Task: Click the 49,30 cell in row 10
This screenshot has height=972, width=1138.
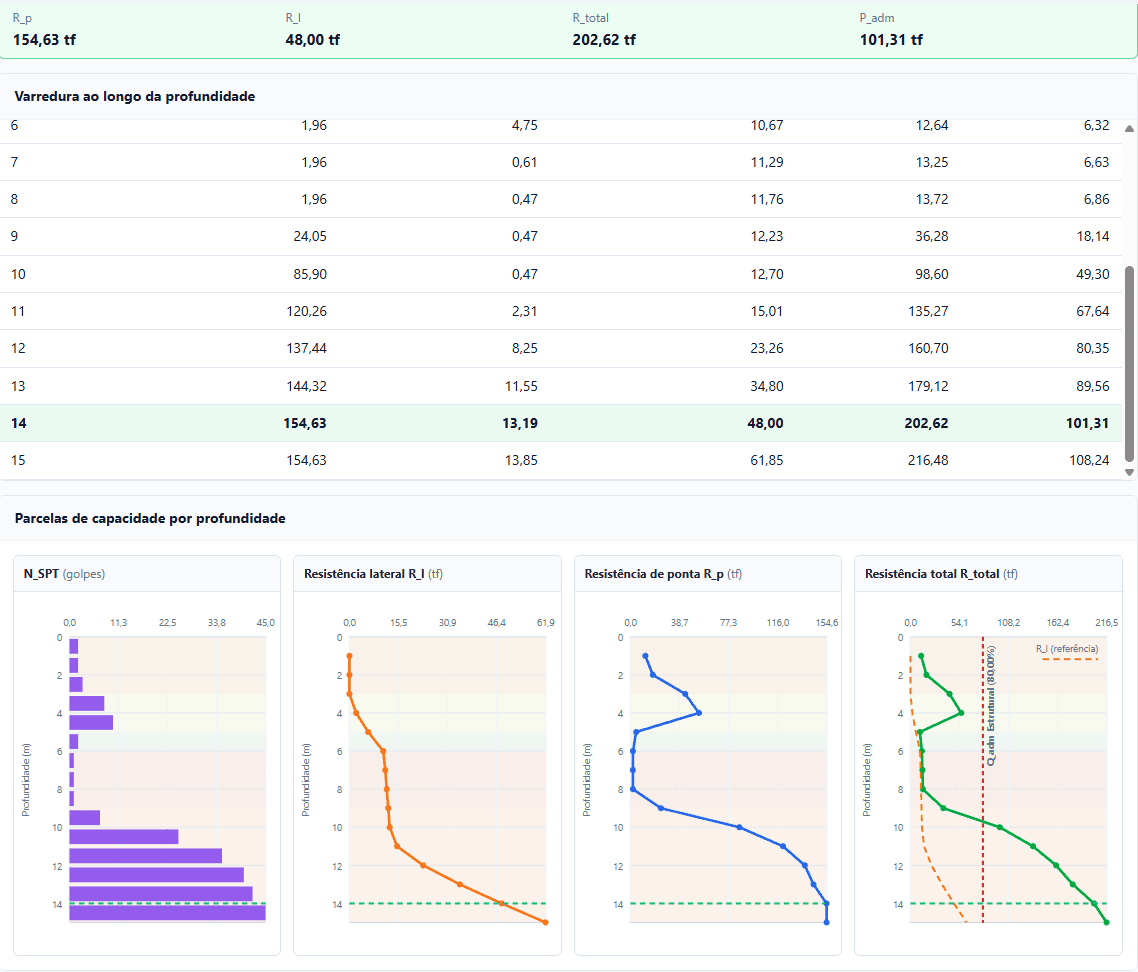Action: coord(1093,274)
